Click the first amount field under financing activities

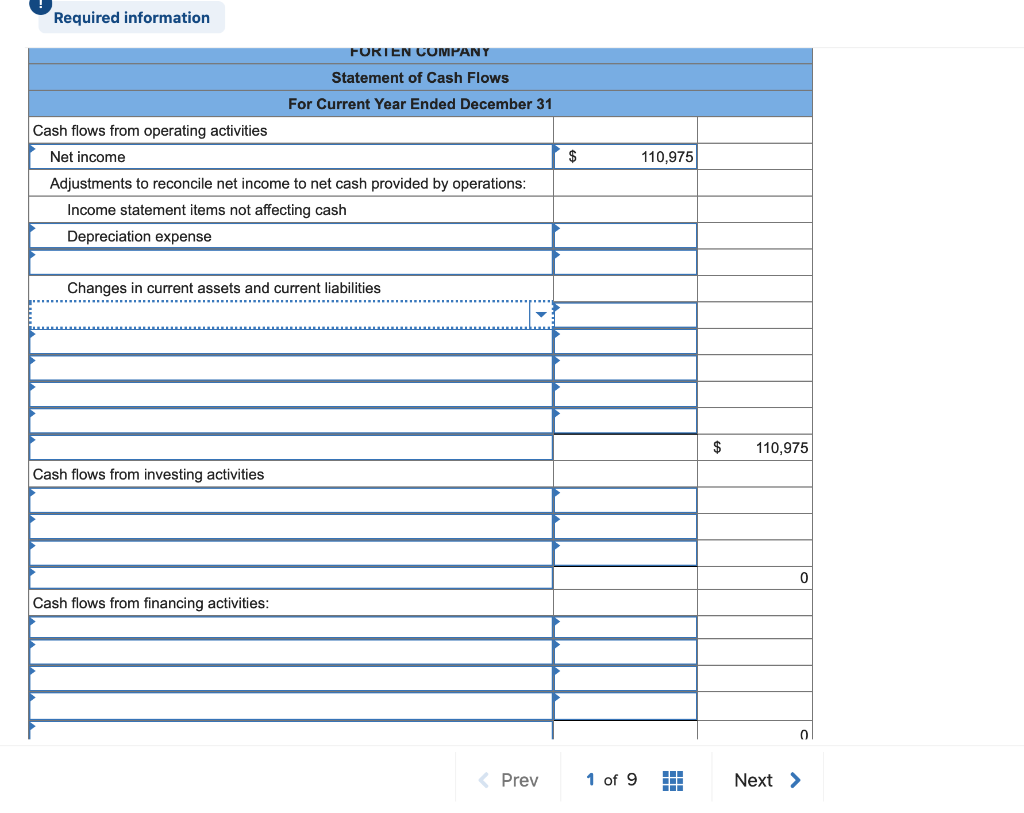[625, 628]
